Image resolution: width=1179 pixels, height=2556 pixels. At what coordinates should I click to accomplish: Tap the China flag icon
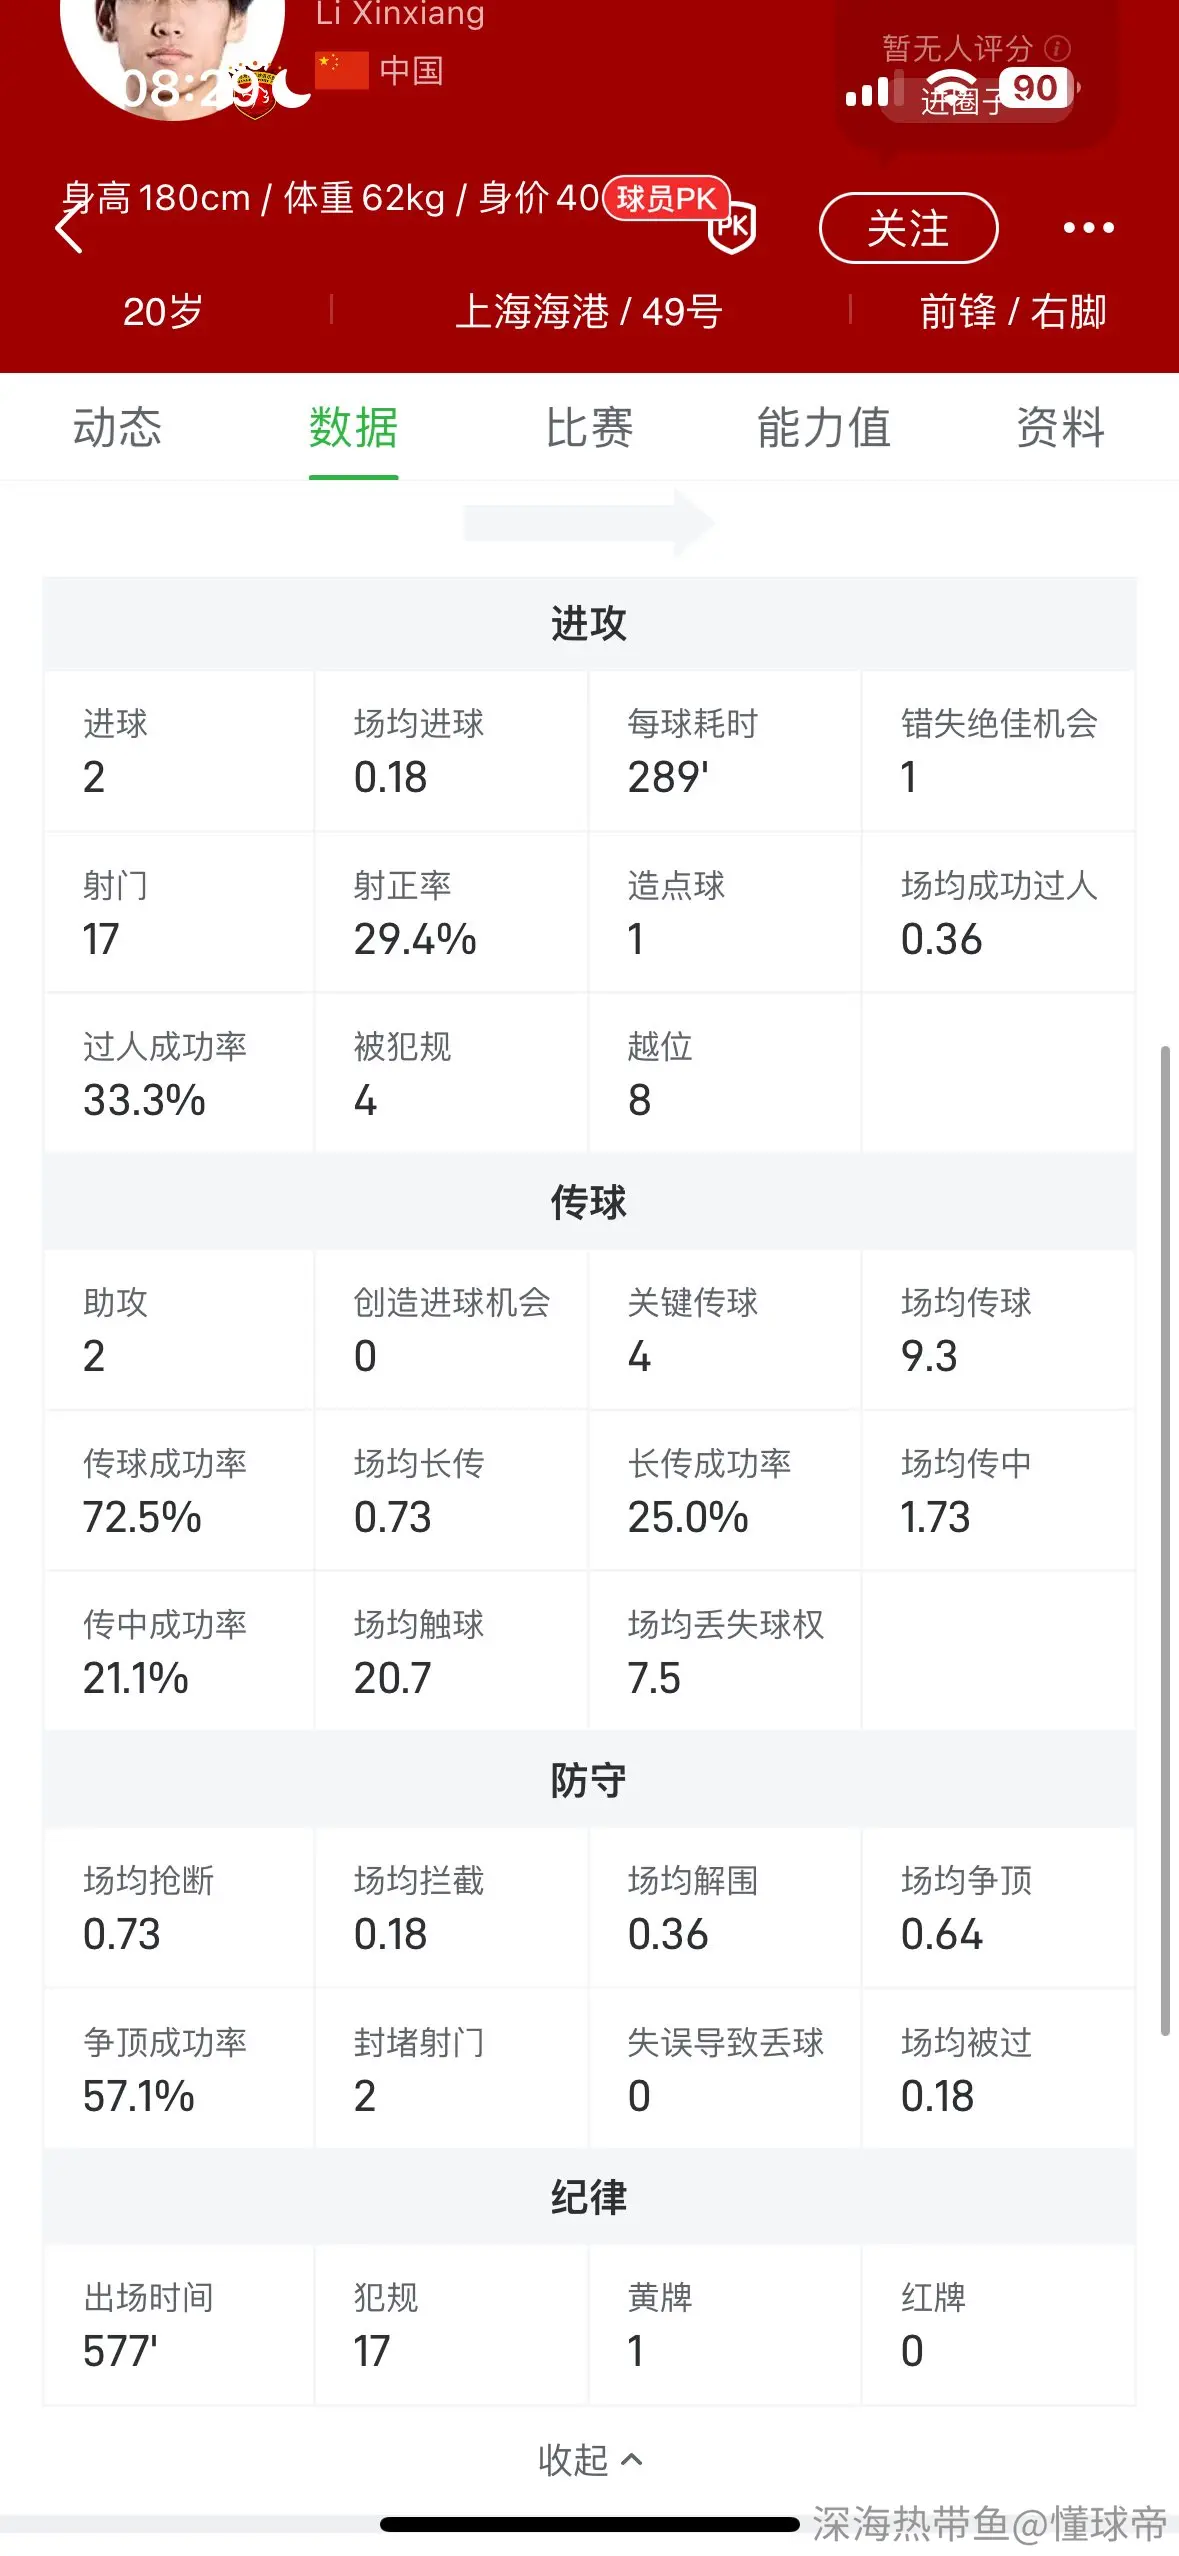[342, 71]
